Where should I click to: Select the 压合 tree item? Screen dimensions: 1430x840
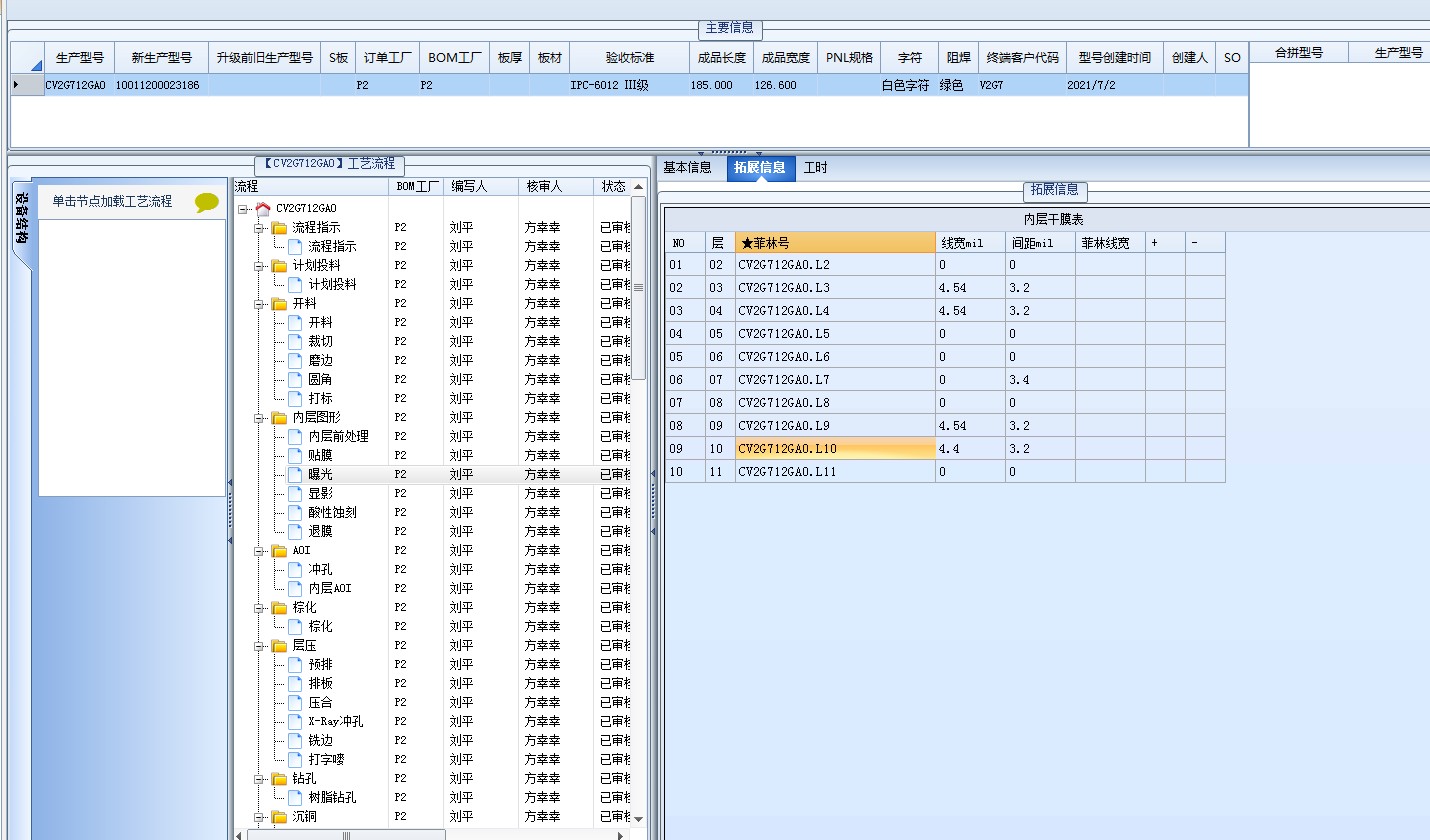click(320, 703)
